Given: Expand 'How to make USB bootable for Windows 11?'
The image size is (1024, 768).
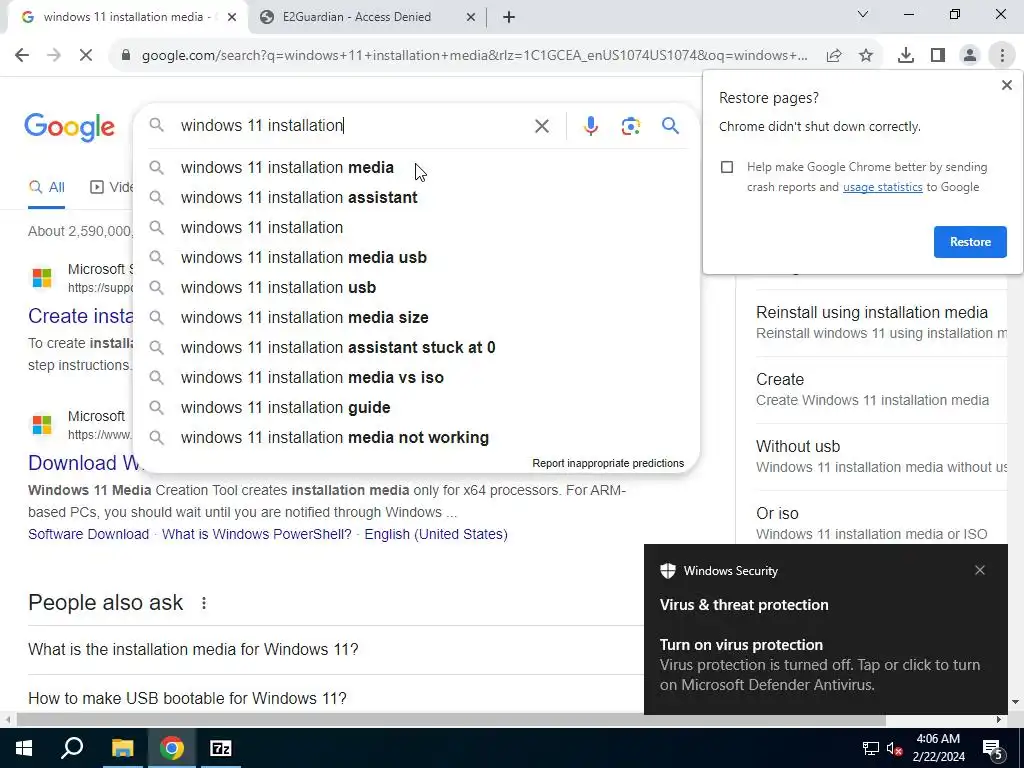Looking at the screenshot, I should (x=336, y=698).
